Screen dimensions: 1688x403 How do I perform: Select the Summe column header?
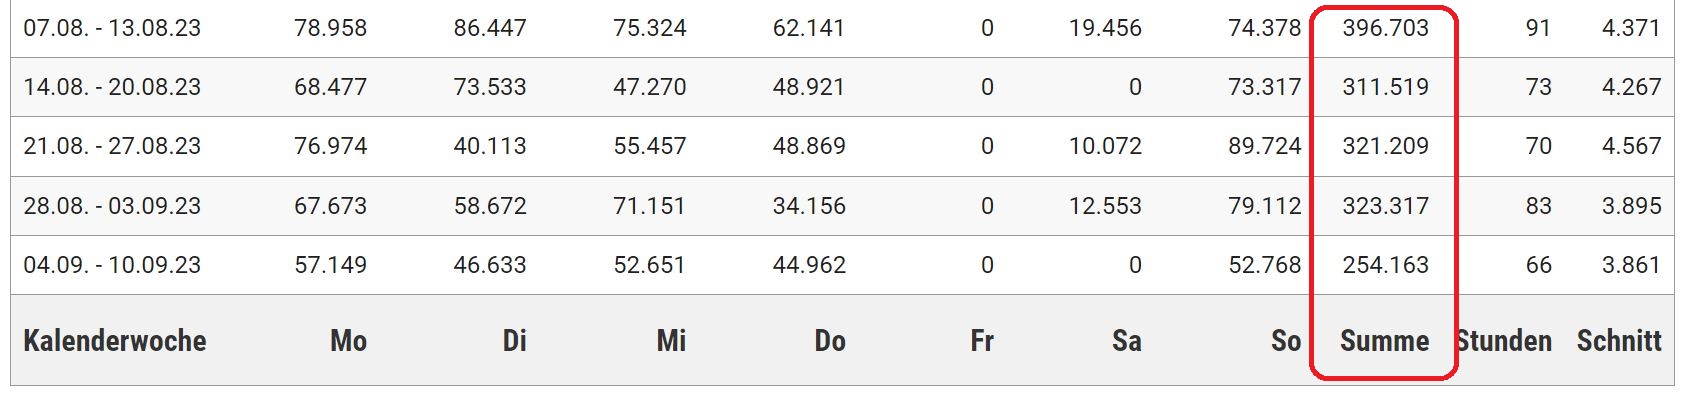(x=1384, y=341)
